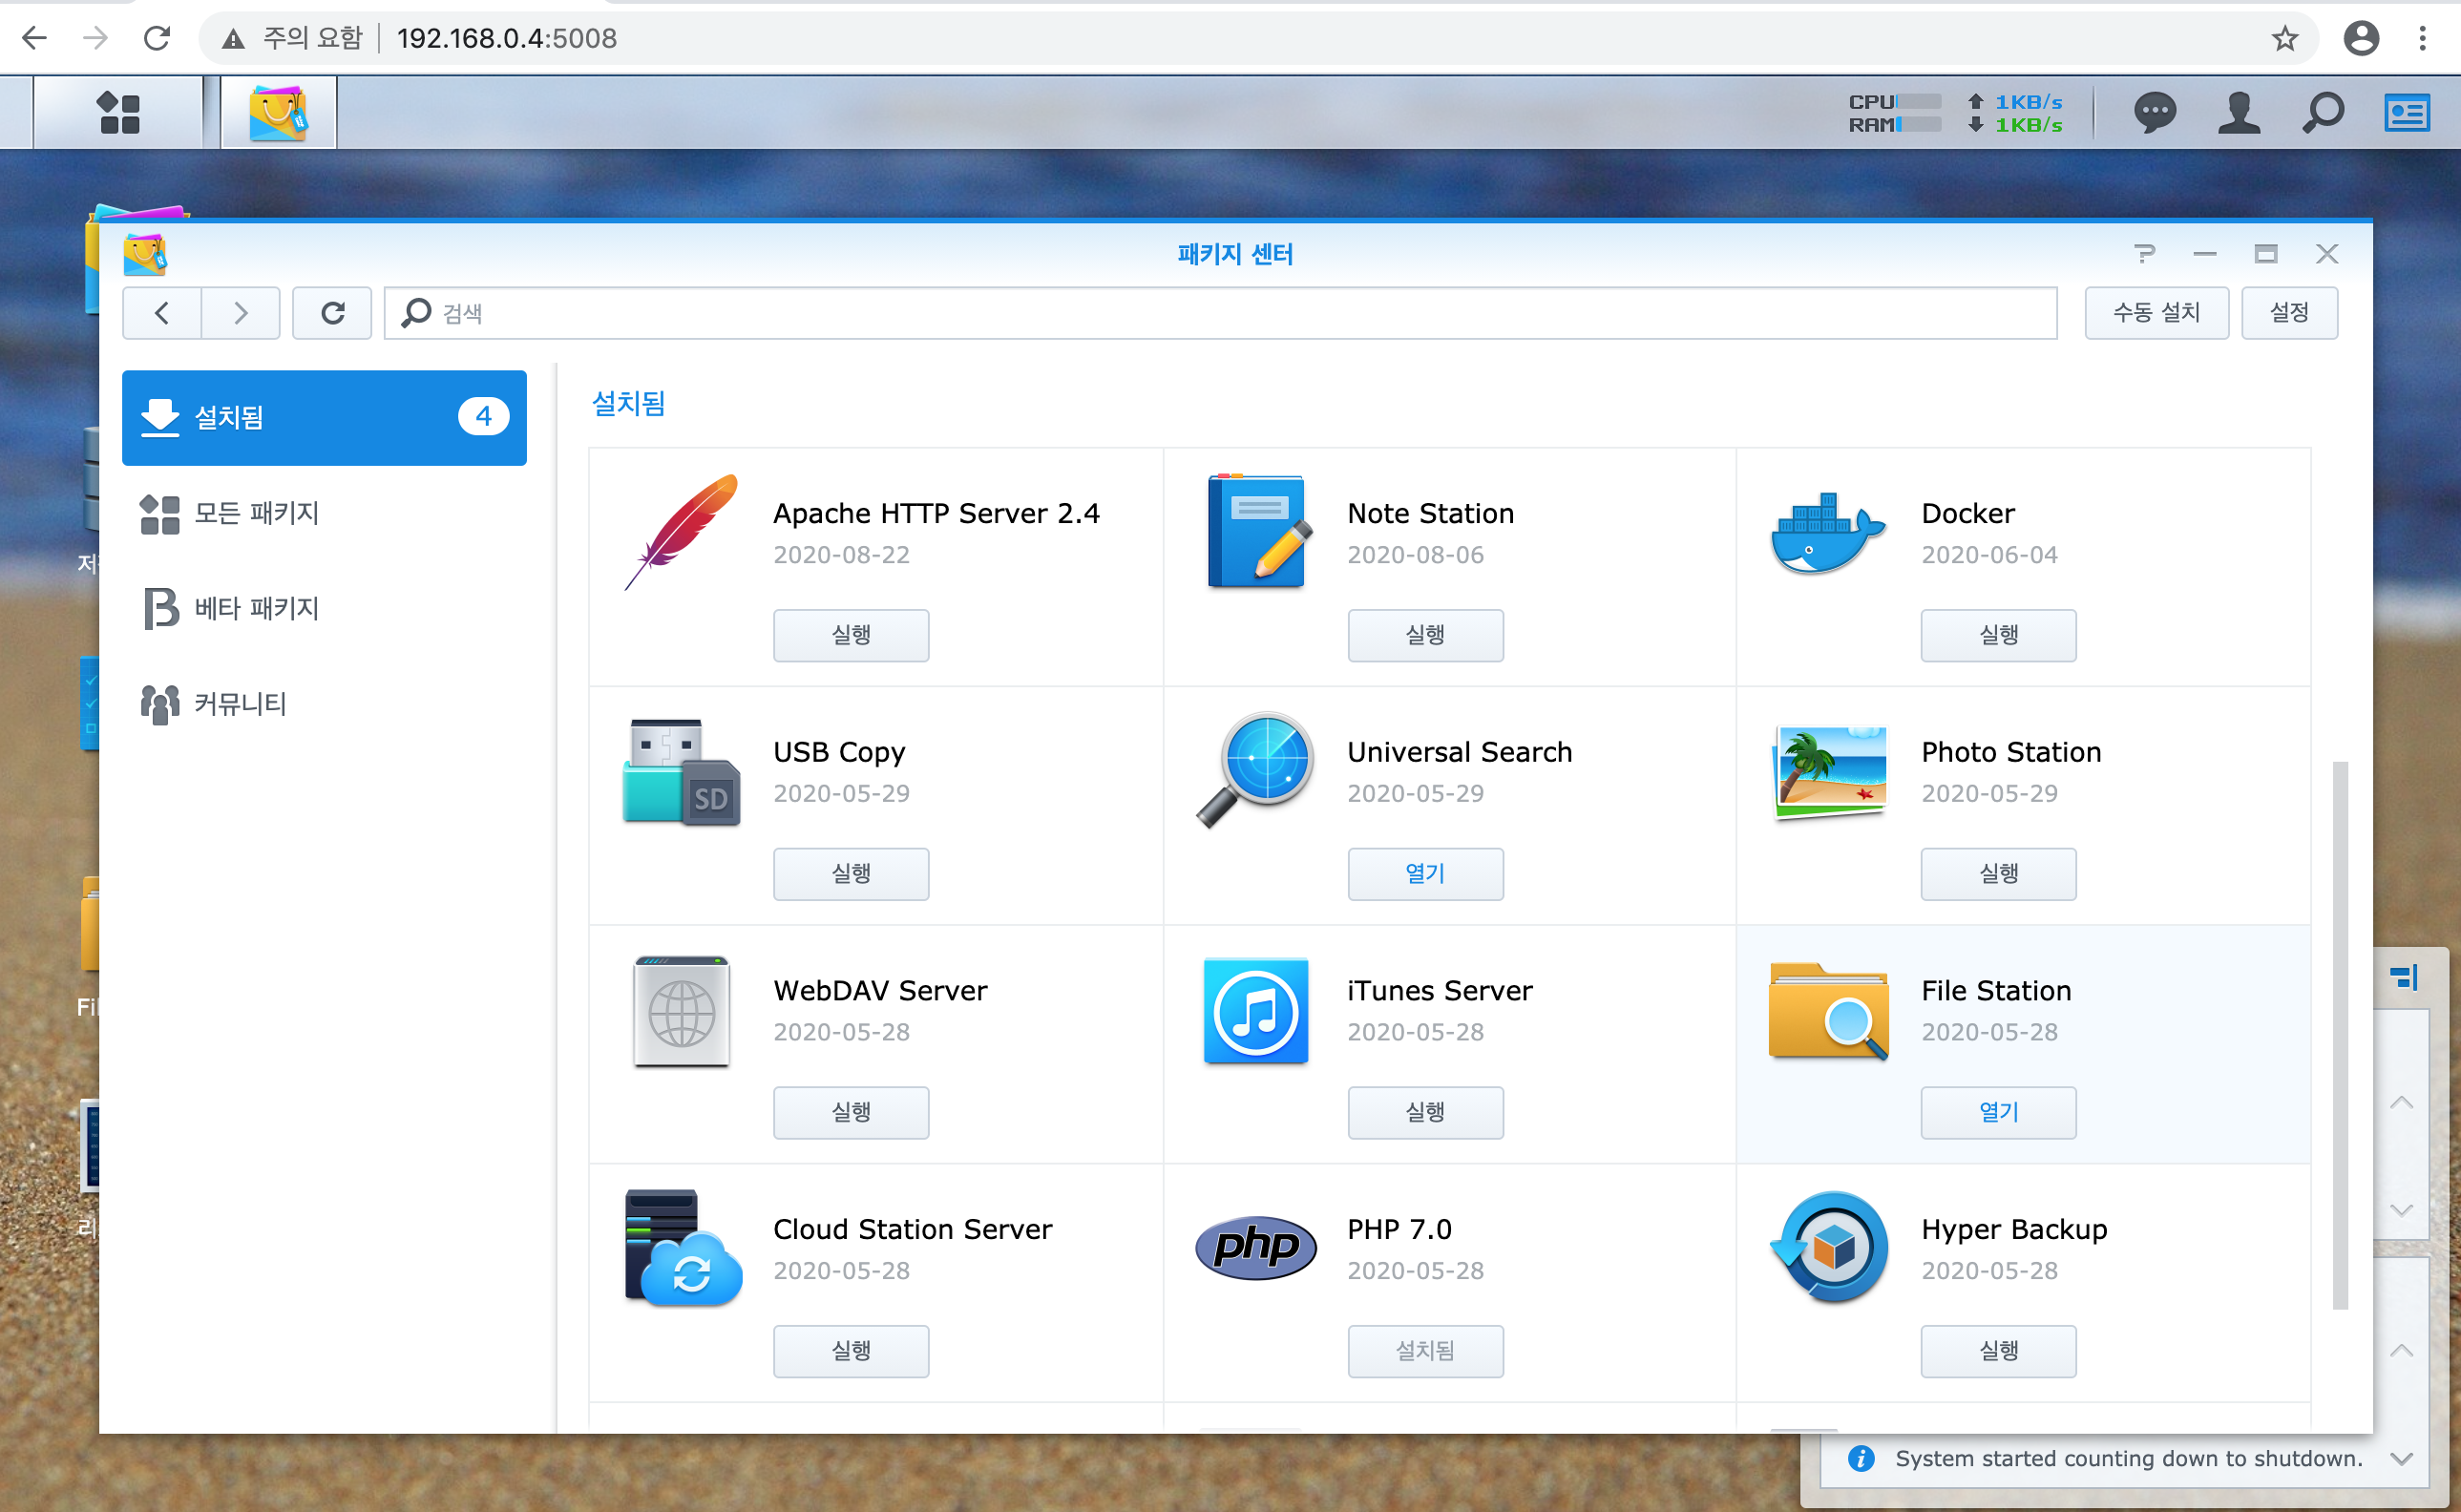This screenshot has width=2461, height=1512.
Task: Click the refresh button in Package Center
Action: pos(332,313)
